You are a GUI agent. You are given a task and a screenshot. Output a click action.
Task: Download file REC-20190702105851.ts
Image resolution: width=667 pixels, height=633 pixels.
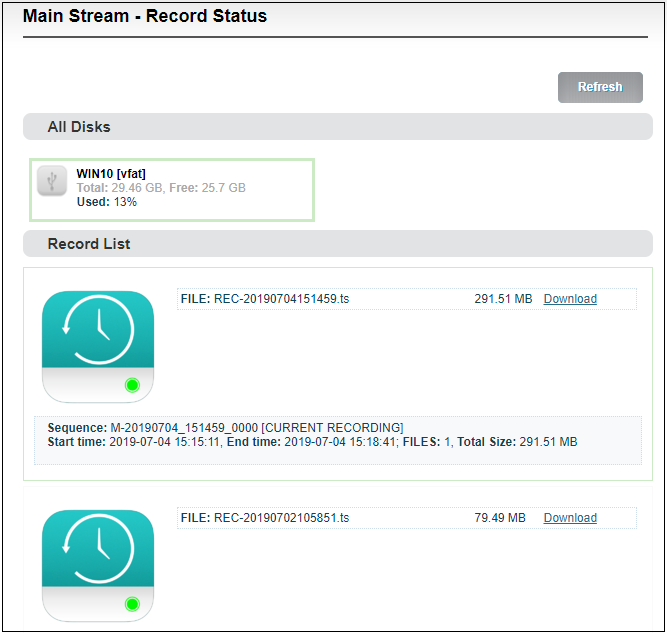tap(570, 518)
